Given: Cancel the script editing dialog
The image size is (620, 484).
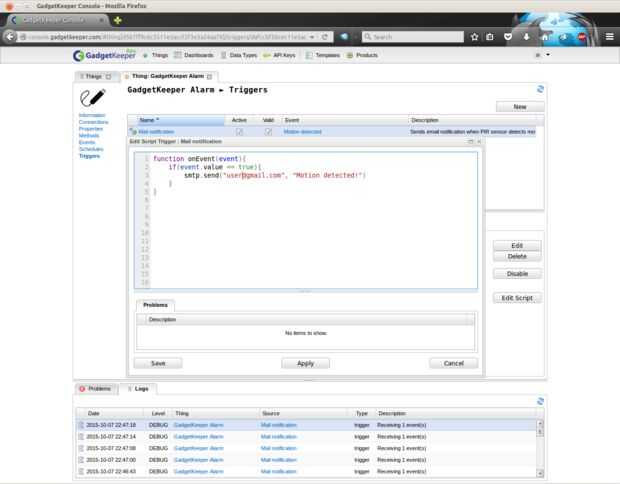Looking at the screenshot, I should pos(454,363).
